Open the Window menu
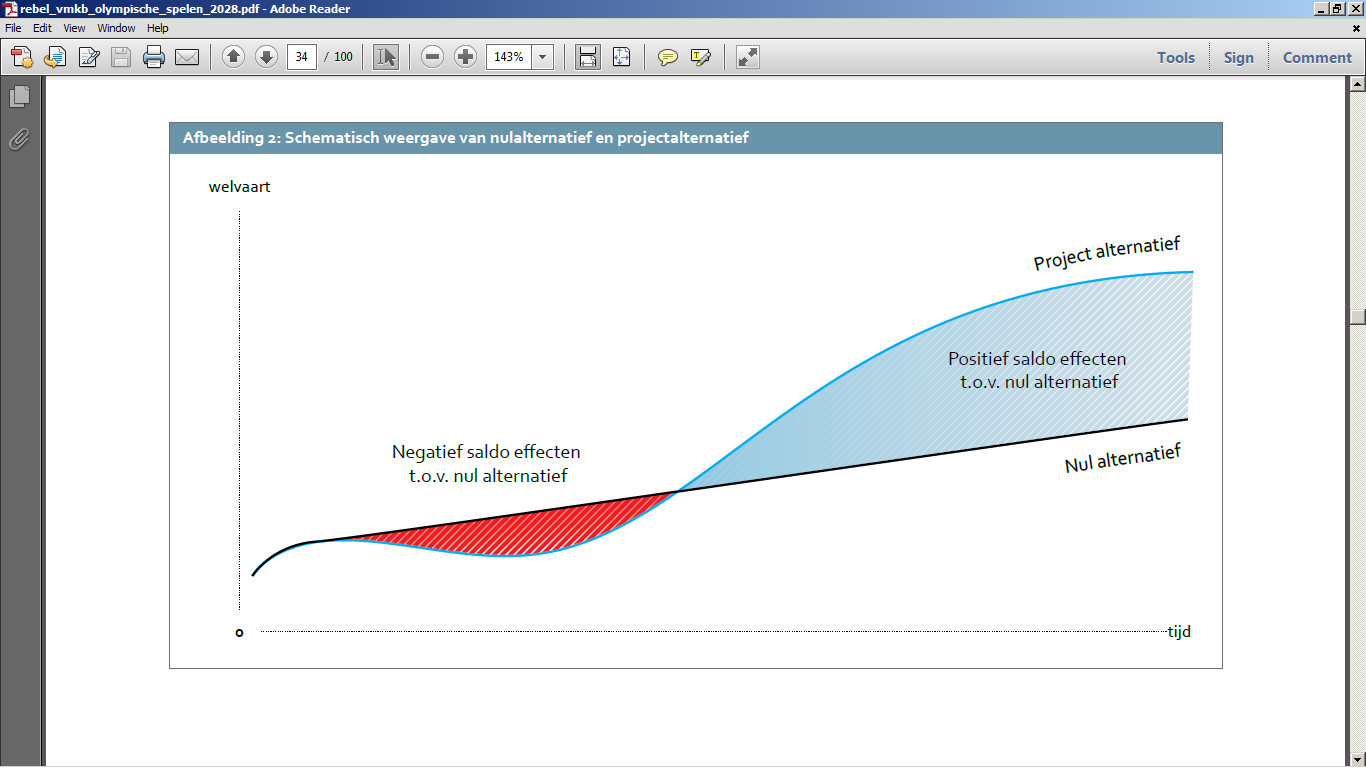Viewport: 1366px width, 768px height. pyautogui.click(x=116, y=28)
